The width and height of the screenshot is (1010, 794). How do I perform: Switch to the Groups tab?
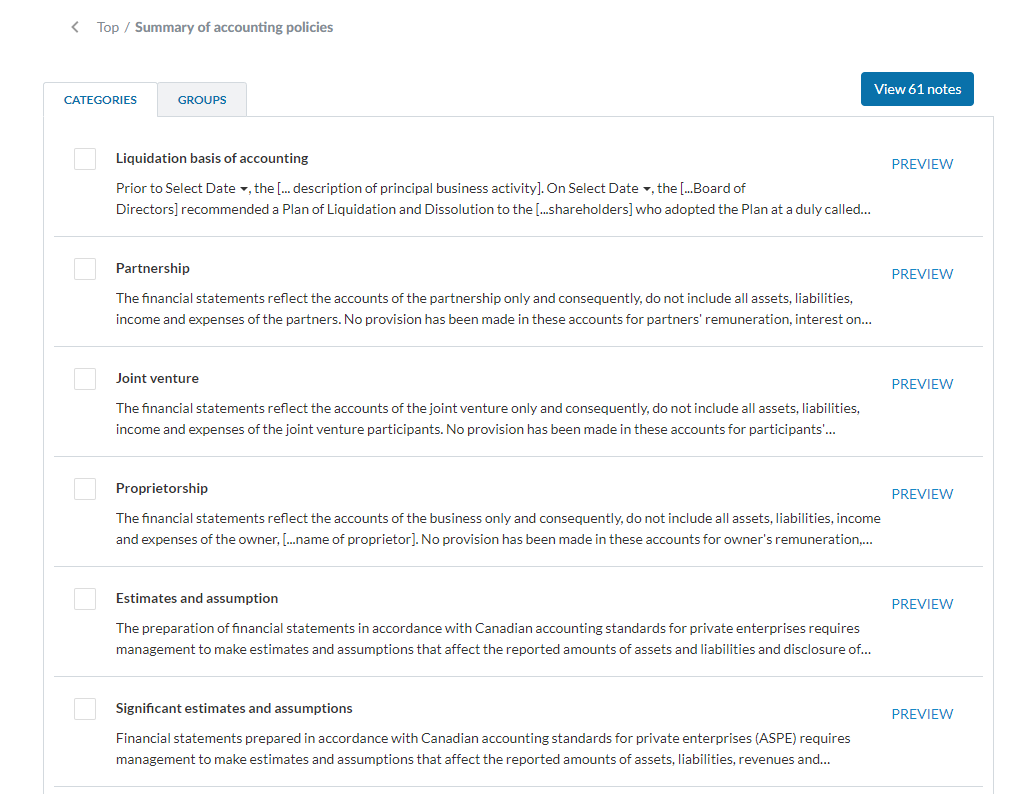(202, 100)
